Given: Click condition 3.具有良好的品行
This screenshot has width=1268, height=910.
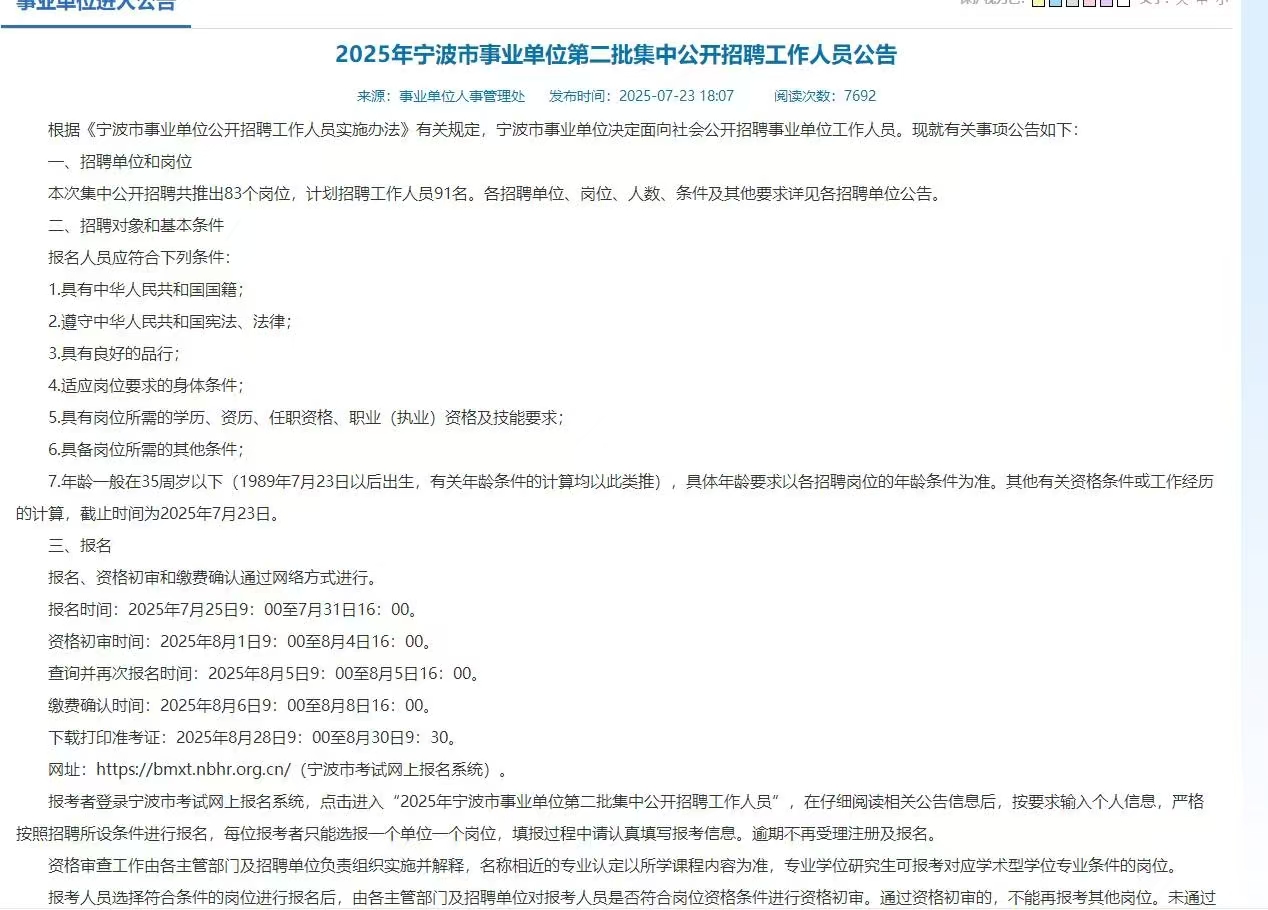Looking at the screenshot, I should coord(114,353).
